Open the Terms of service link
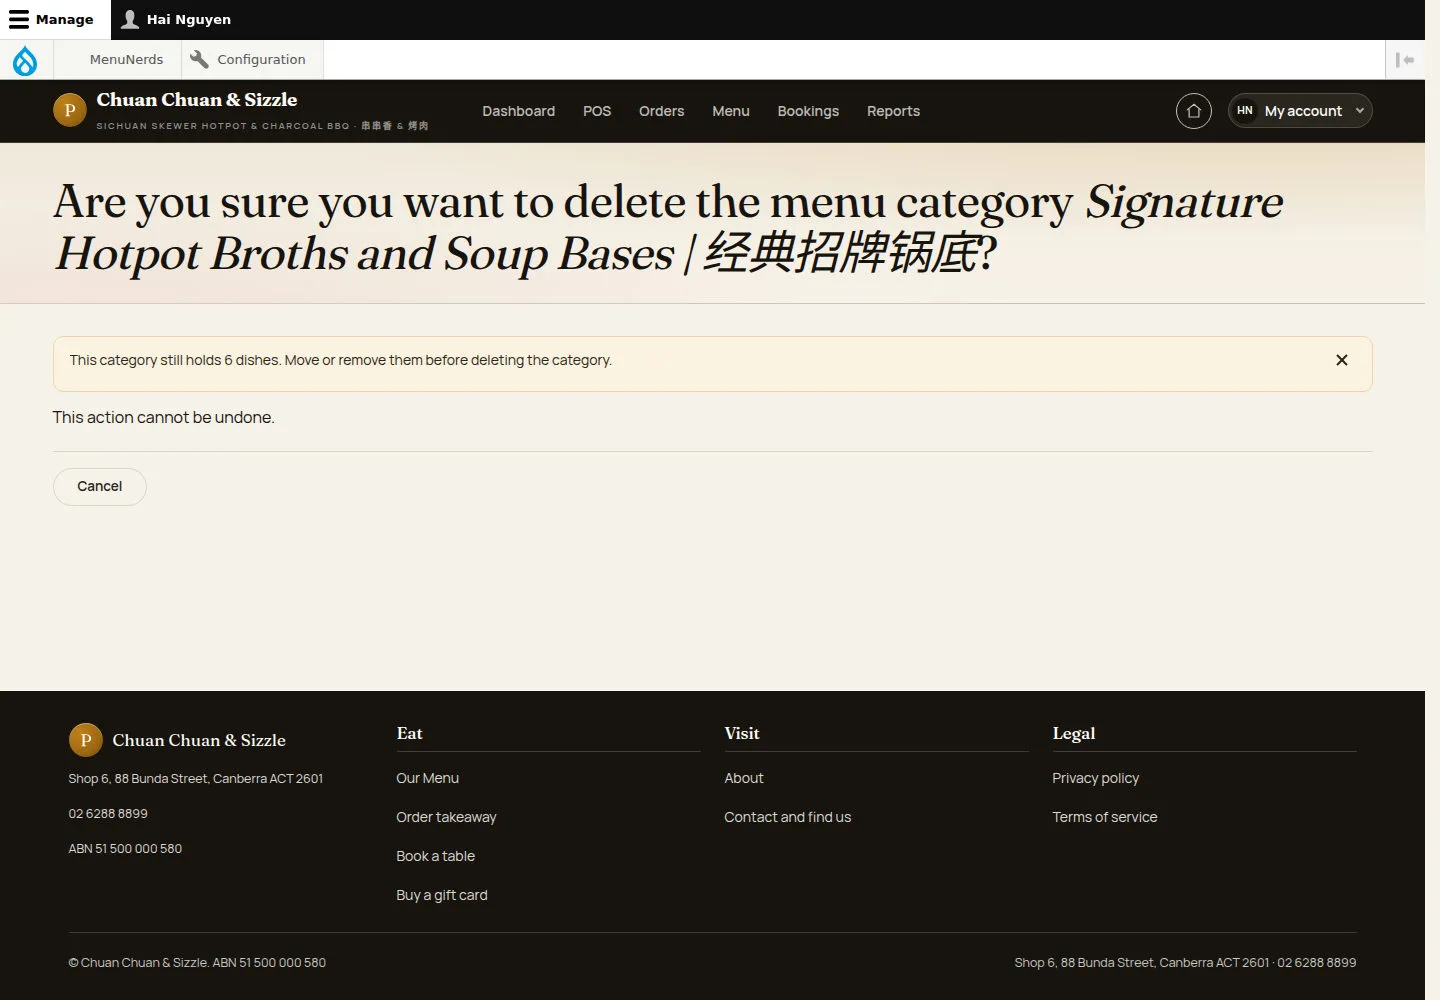The width and height of the screenshot is (1440, 1000). 1104,817
